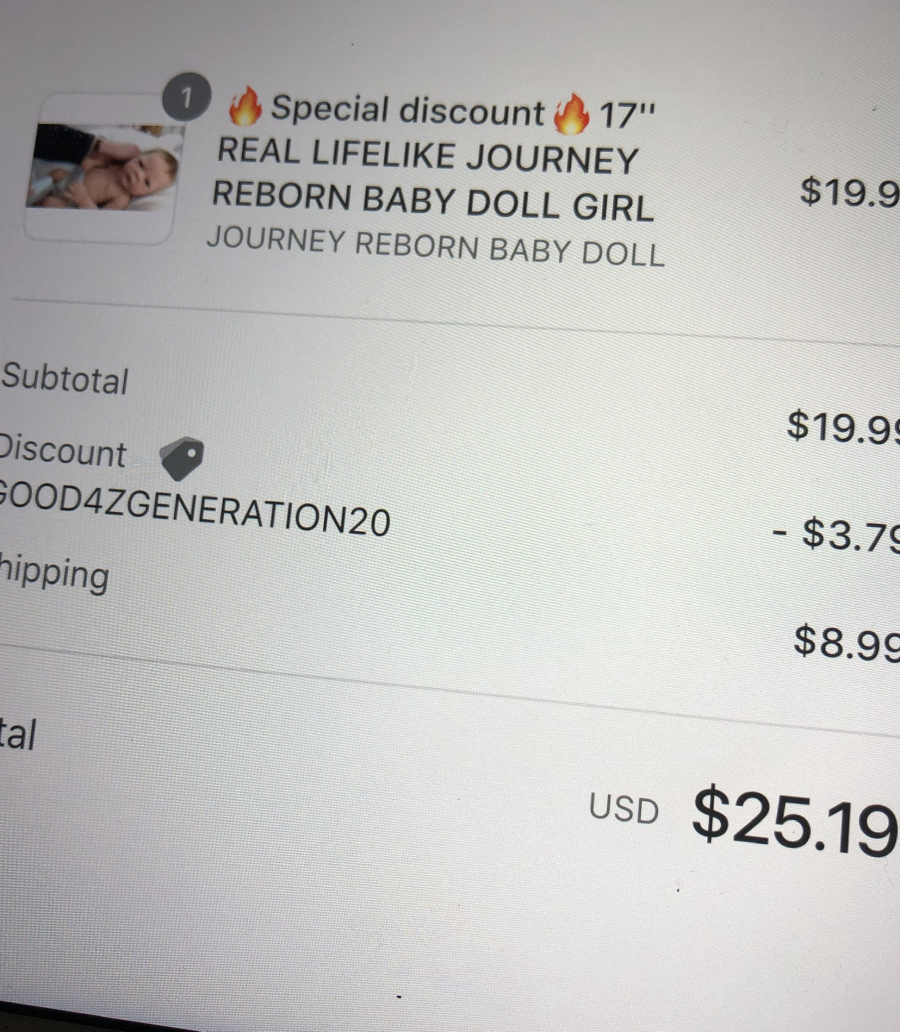The width and height of the screenshot is (900, 1032).
Task: Open the reborn baby doll product thumbnail
Action: coord(103,167)
